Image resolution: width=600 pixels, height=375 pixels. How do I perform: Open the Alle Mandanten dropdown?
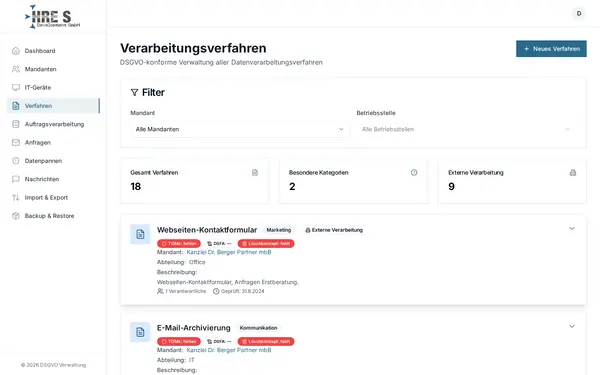[x=240, y=129]
